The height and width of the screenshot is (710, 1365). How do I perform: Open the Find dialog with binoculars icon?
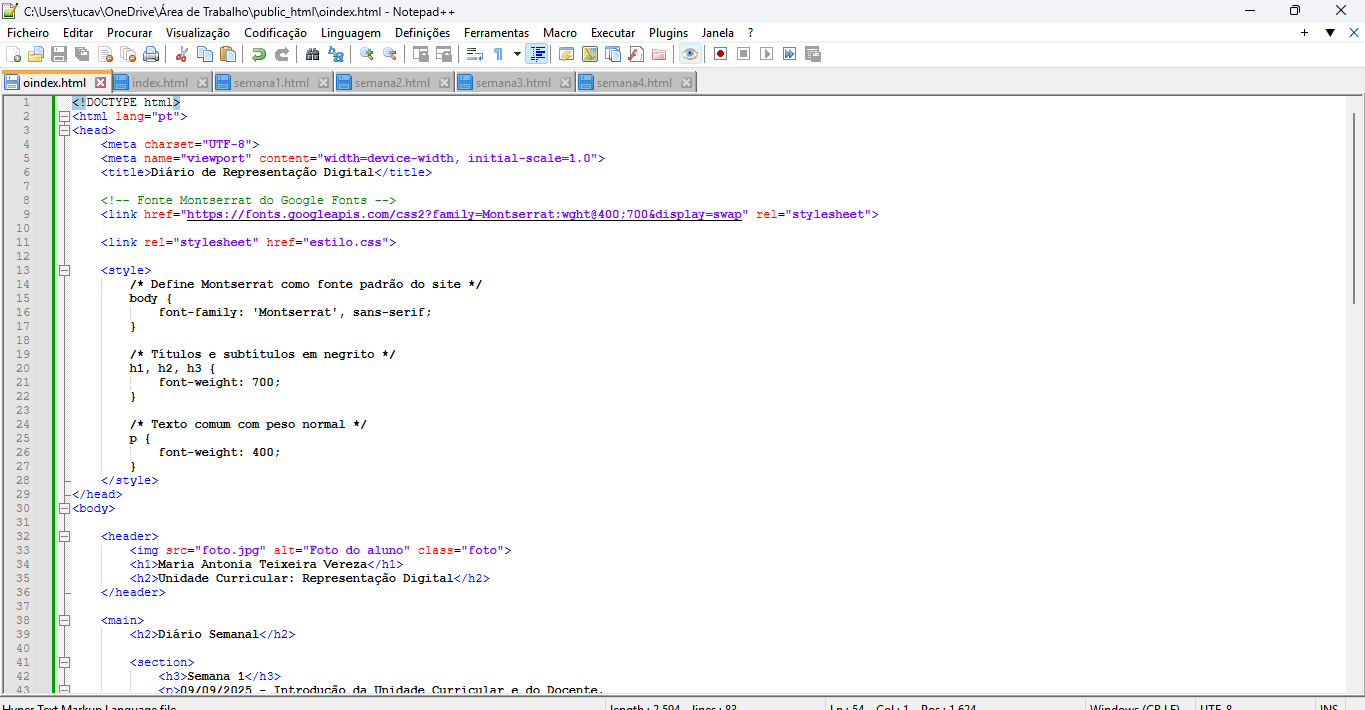[x=310, y=53]
